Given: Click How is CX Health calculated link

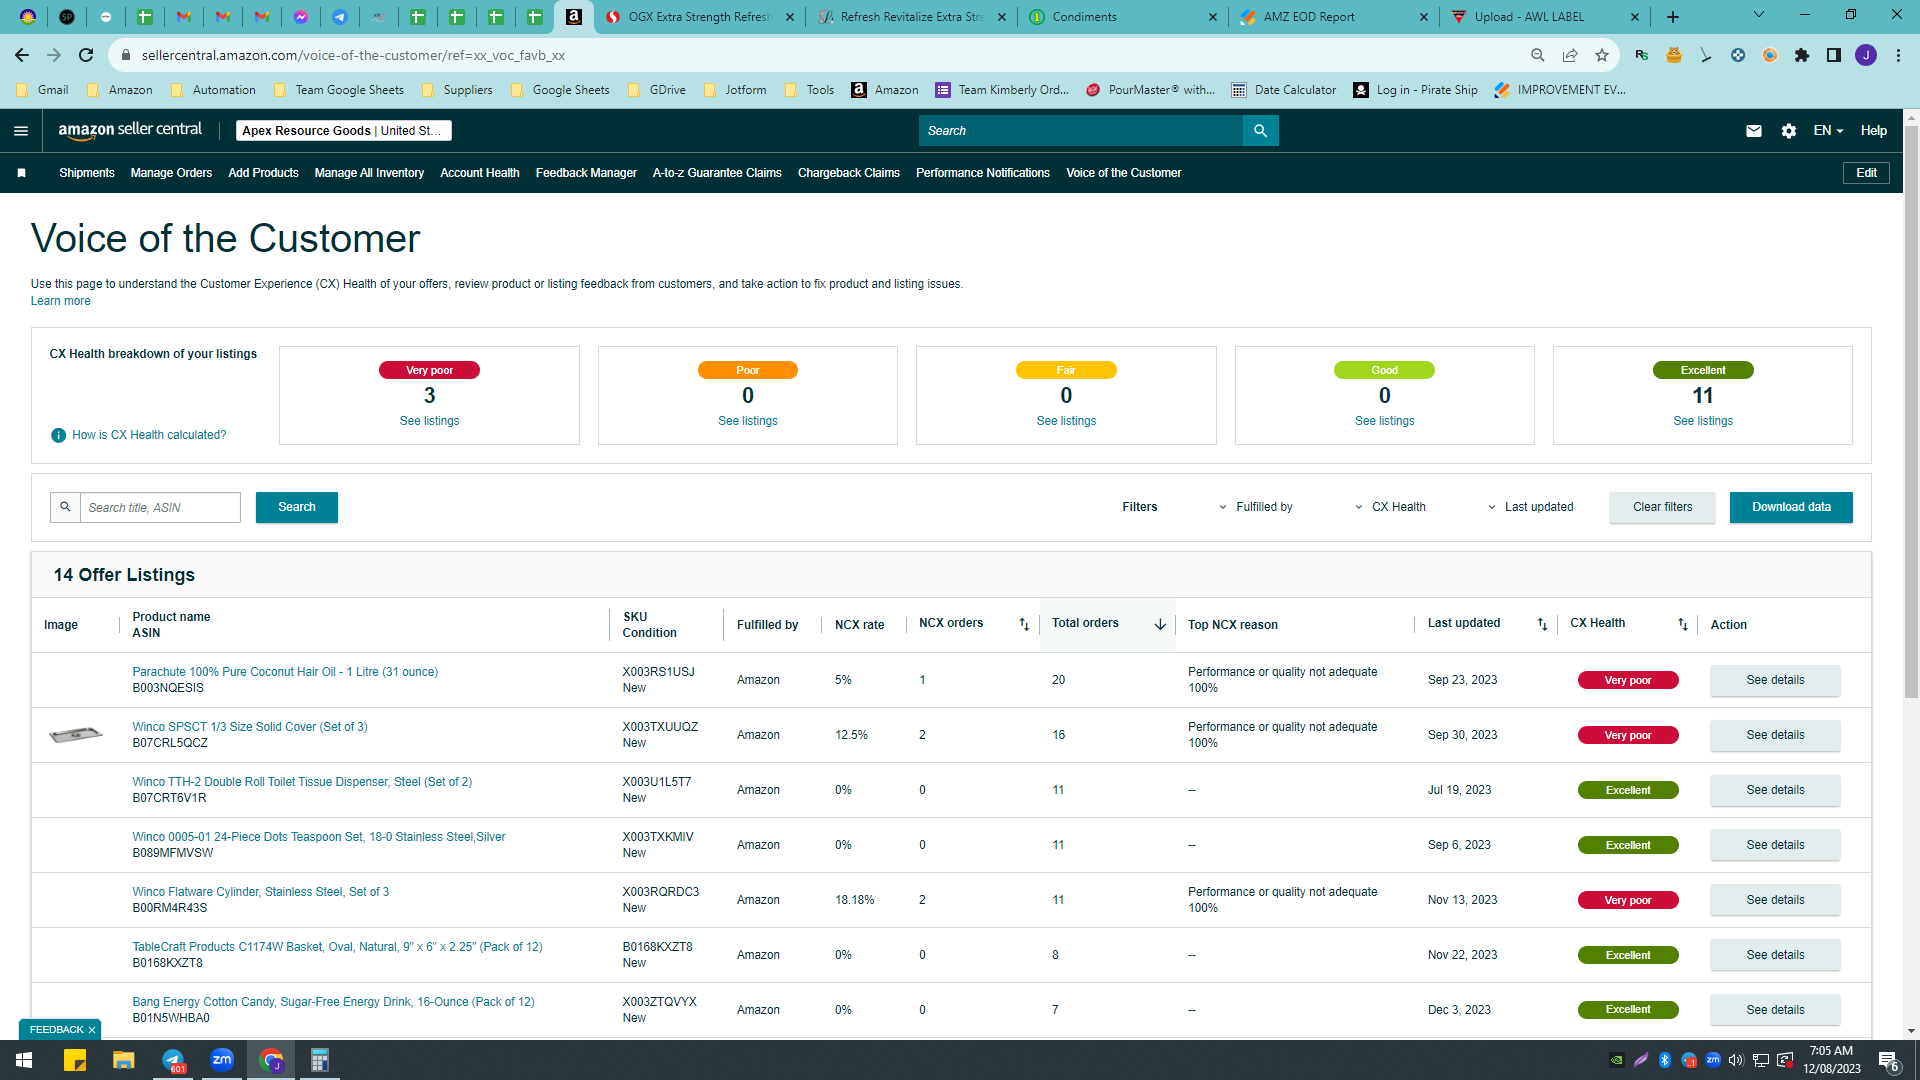Looking at the screenshot, I should [149, 435].
